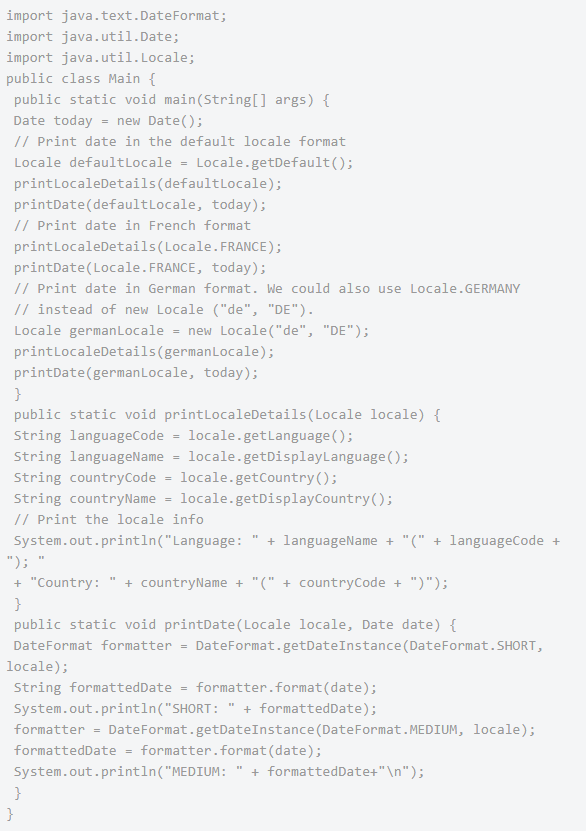This screenshot has height=831, width=586.
Task: Click the printDate method declaration
Action: pos(235,625)
